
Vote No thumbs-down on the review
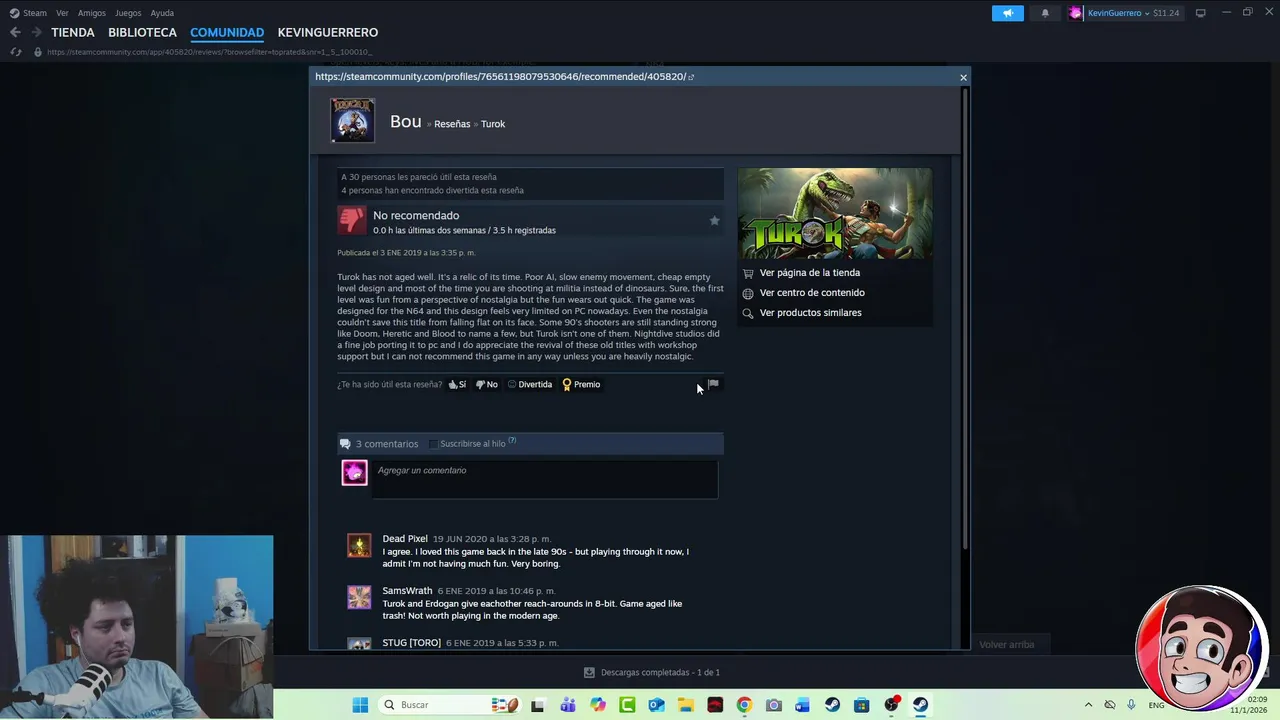(x=486, y=385)
